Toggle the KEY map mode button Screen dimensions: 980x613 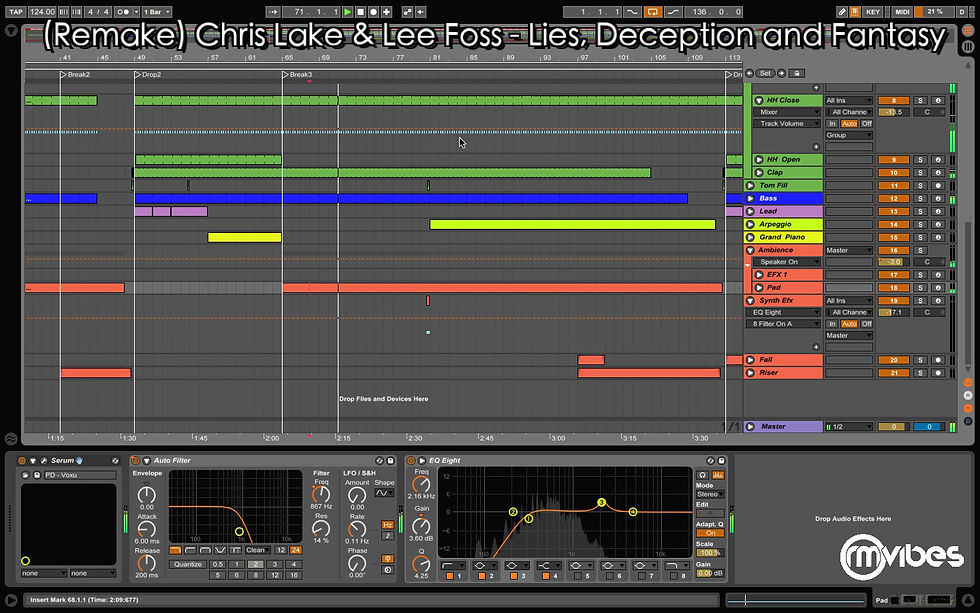[x=873, y=11]
